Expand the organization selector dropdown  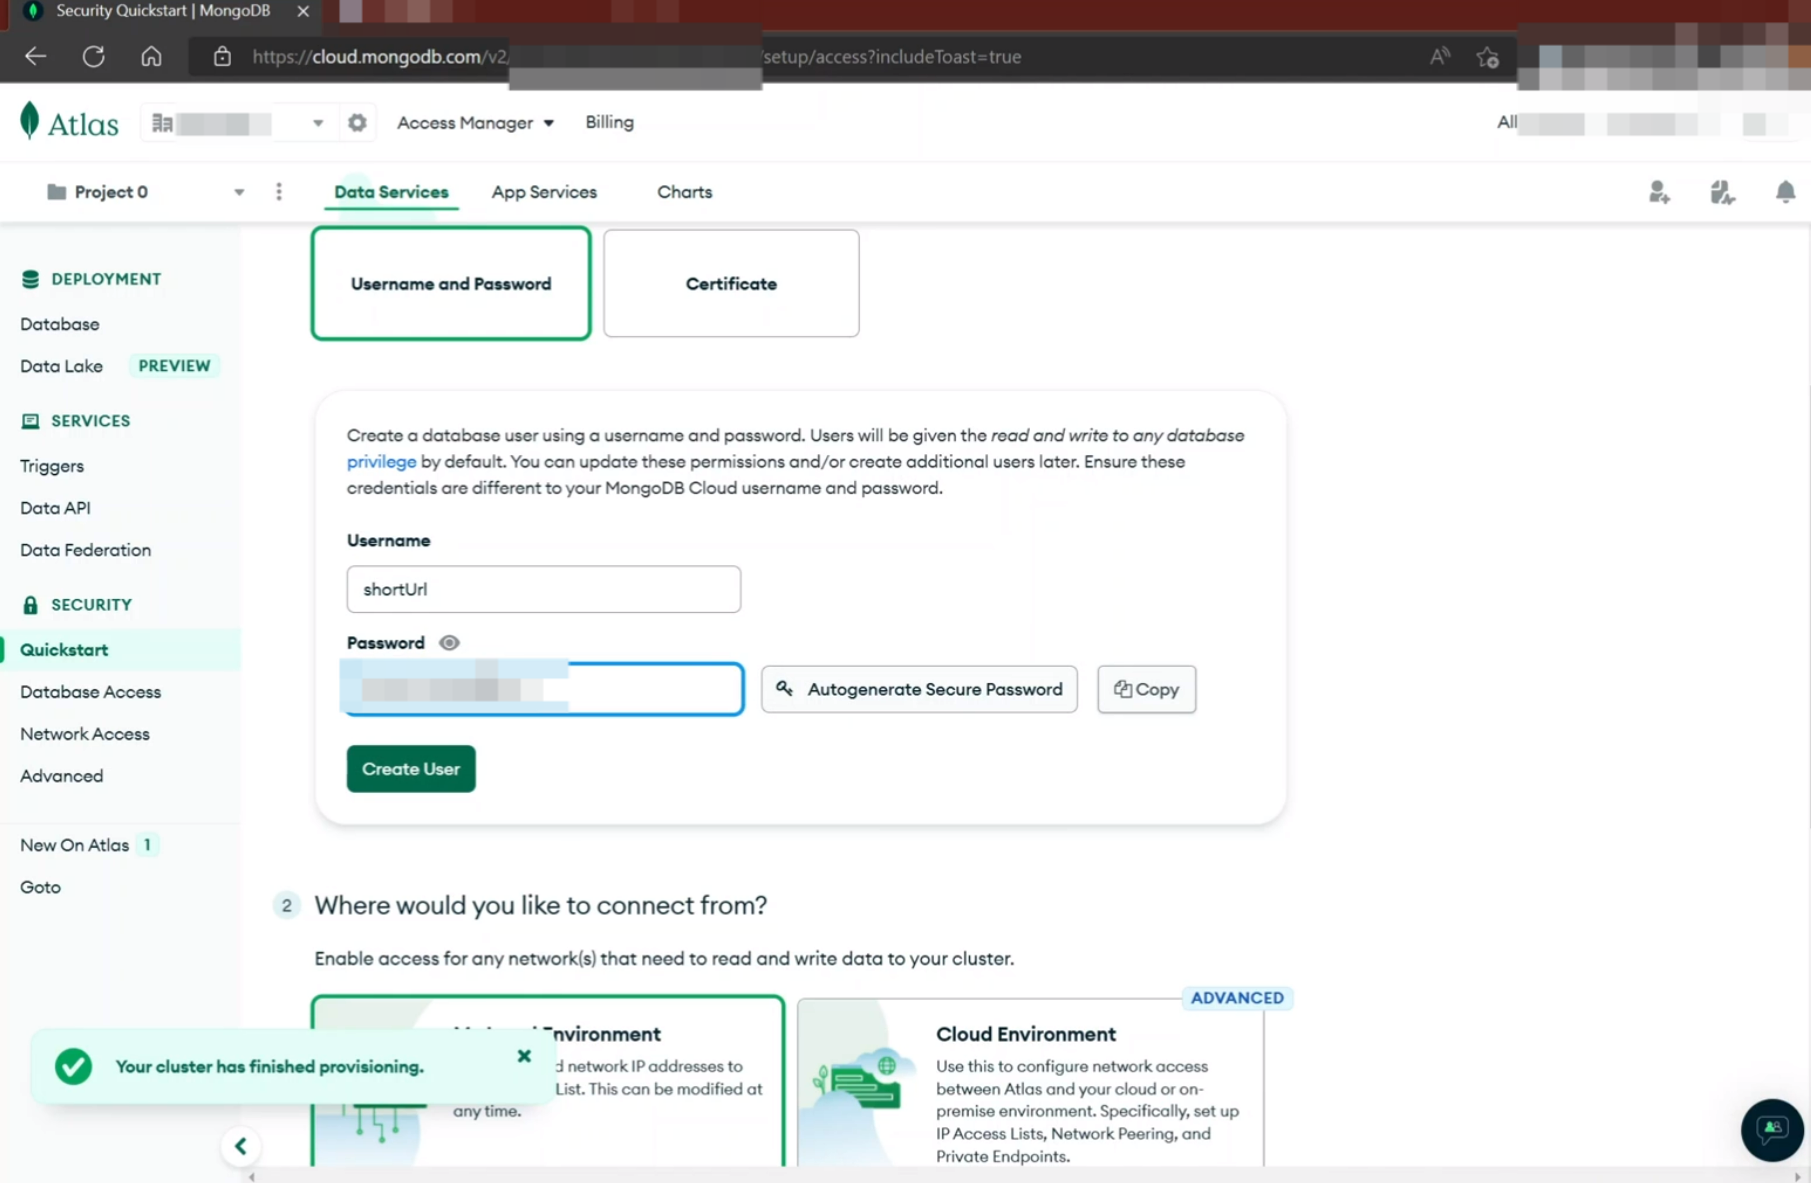point(317,123)
